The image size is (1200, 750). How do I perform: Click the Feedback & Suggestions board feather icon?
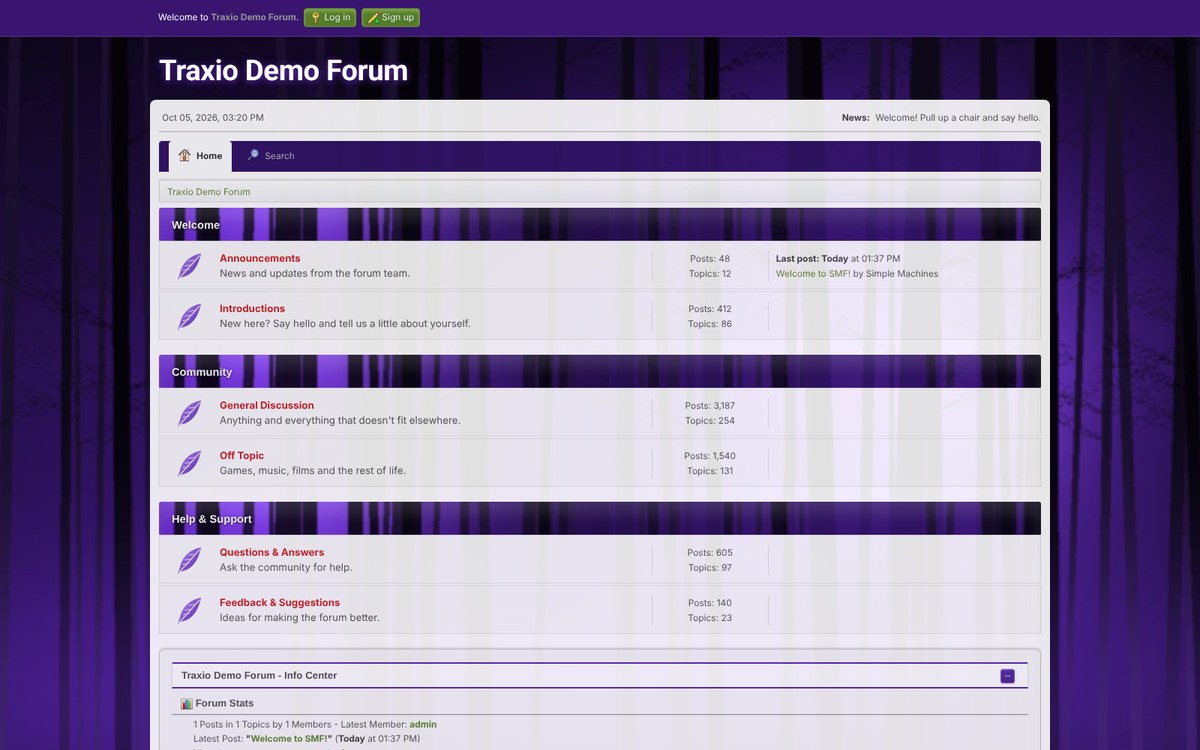click(189, 610)
